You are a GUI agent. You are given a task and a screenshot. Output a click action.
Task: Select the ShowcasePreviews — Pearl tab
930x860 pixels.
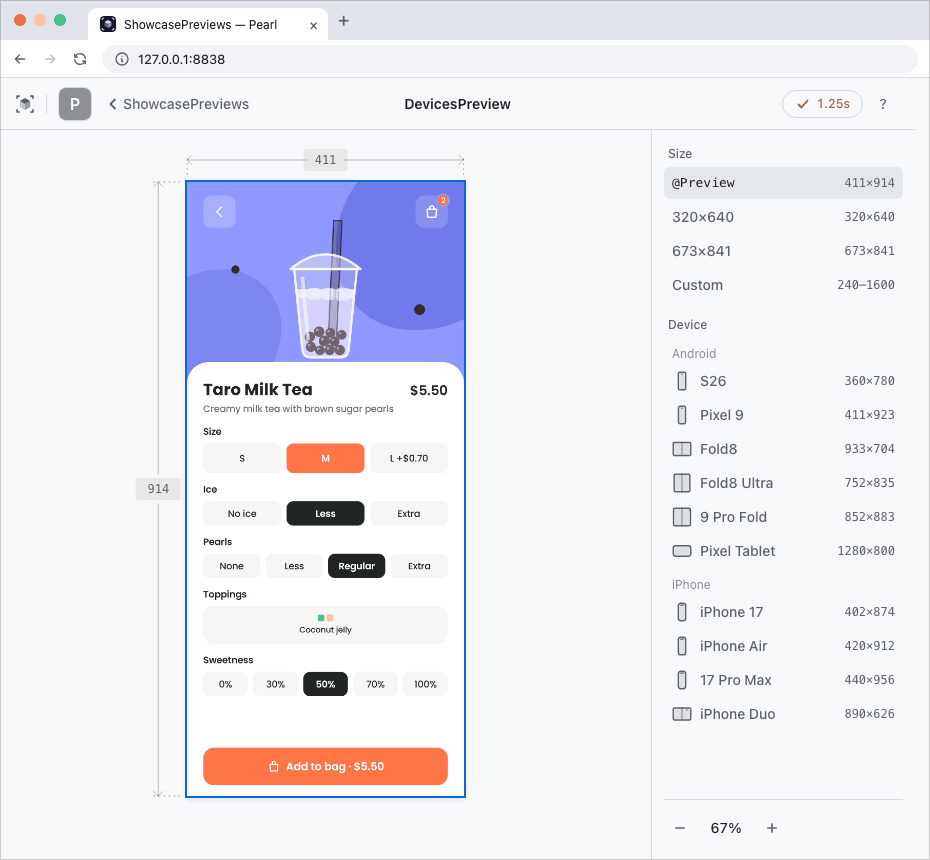click(208, 24)
